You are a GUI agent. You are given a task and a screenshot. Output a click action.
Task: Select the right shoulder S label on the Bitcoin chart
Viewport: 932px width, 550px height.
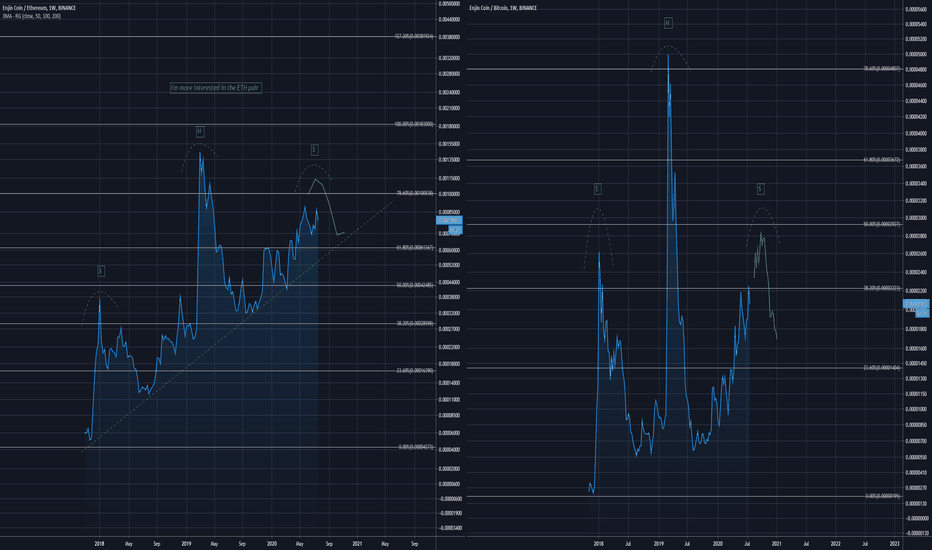(x=760, y=189)
